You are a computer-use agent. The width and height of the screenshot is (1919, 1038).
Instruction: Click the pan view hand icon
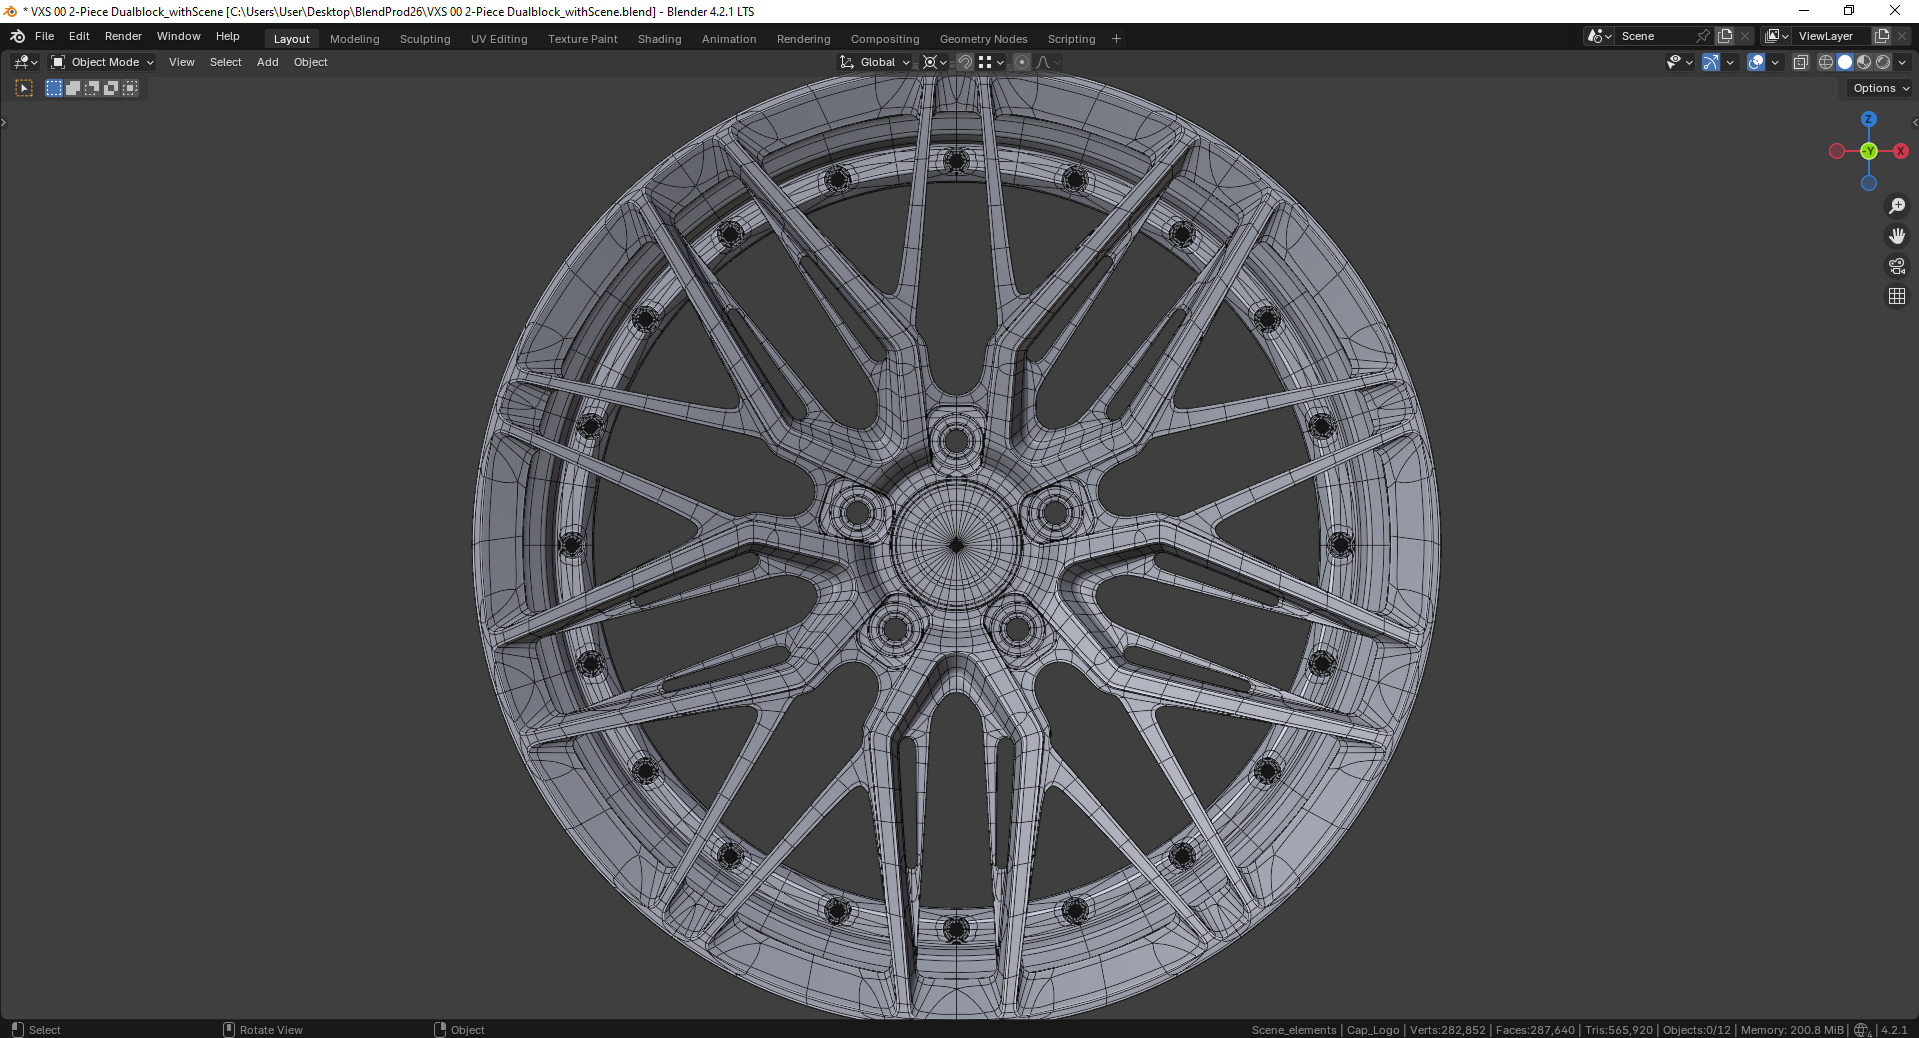[x=1896, y=236]
